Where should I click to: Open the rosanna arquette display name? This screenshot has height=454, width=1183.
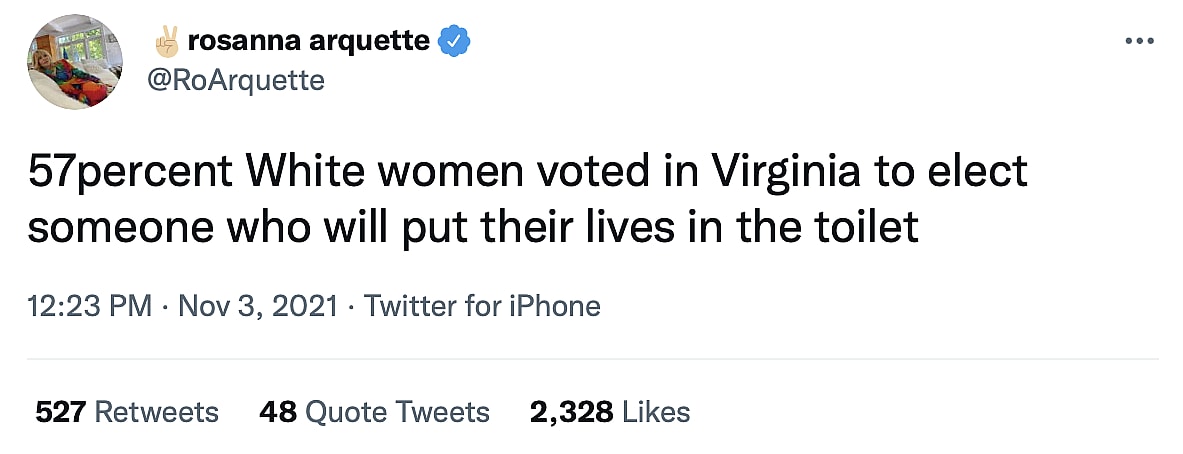[309, 41]
